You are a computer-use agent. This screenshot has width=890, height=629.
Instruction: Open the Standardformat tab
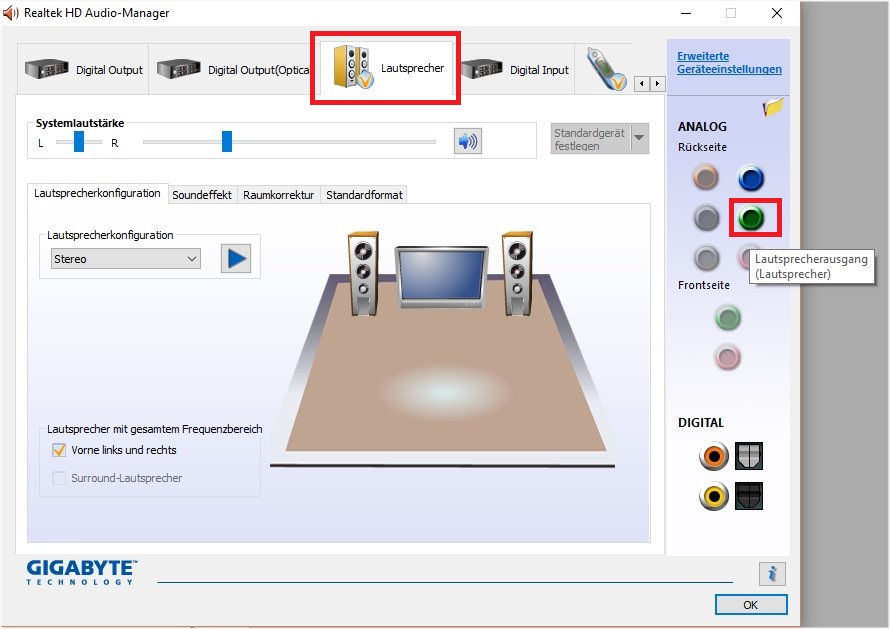pyautogui.click(x=364, y=195)
